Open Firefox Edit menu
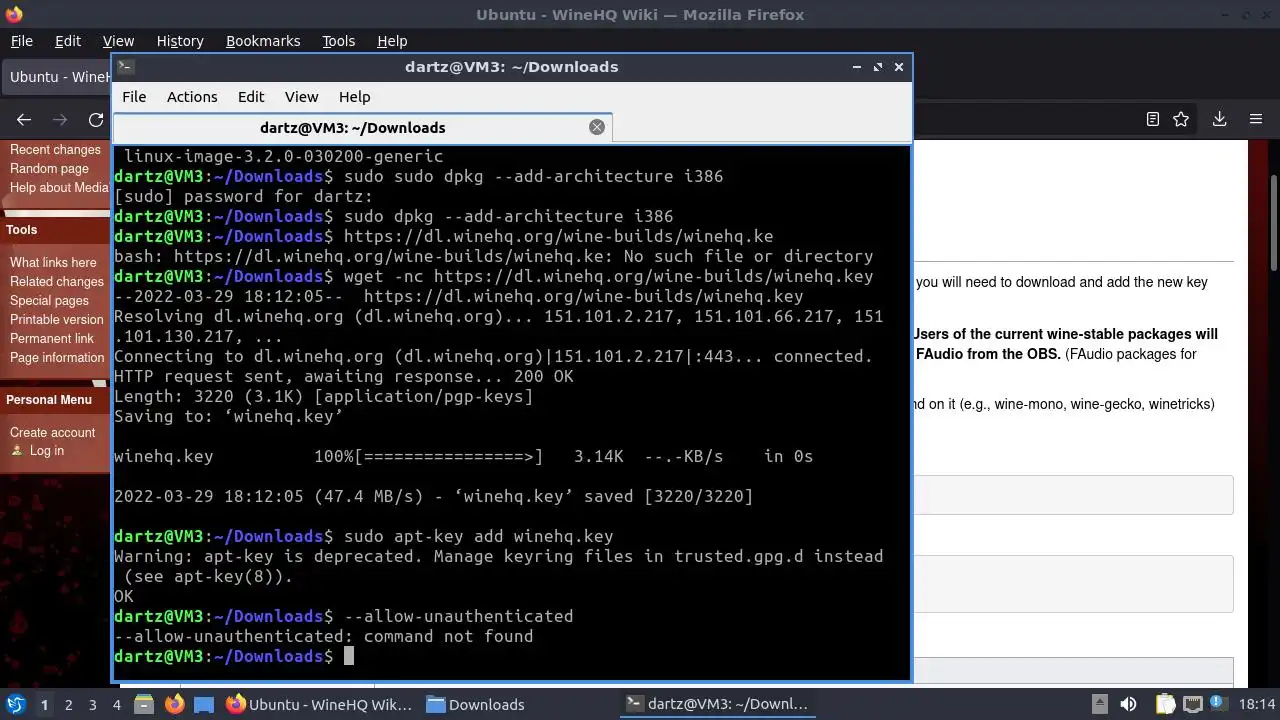 (67, 41)
